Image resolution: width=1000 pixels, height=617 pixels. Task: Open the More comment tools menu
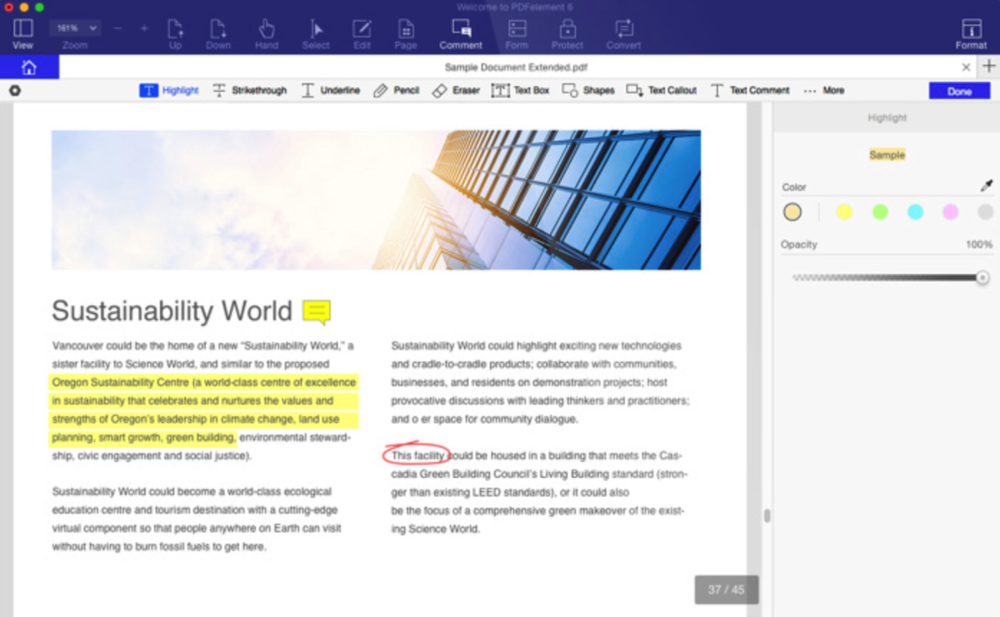point(824,91)
